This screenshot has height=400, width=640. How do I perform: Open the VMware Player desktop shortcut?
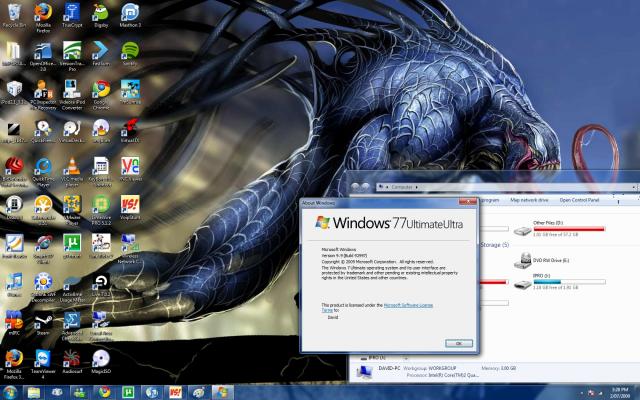pyautogui.click(x=72, y=210)
